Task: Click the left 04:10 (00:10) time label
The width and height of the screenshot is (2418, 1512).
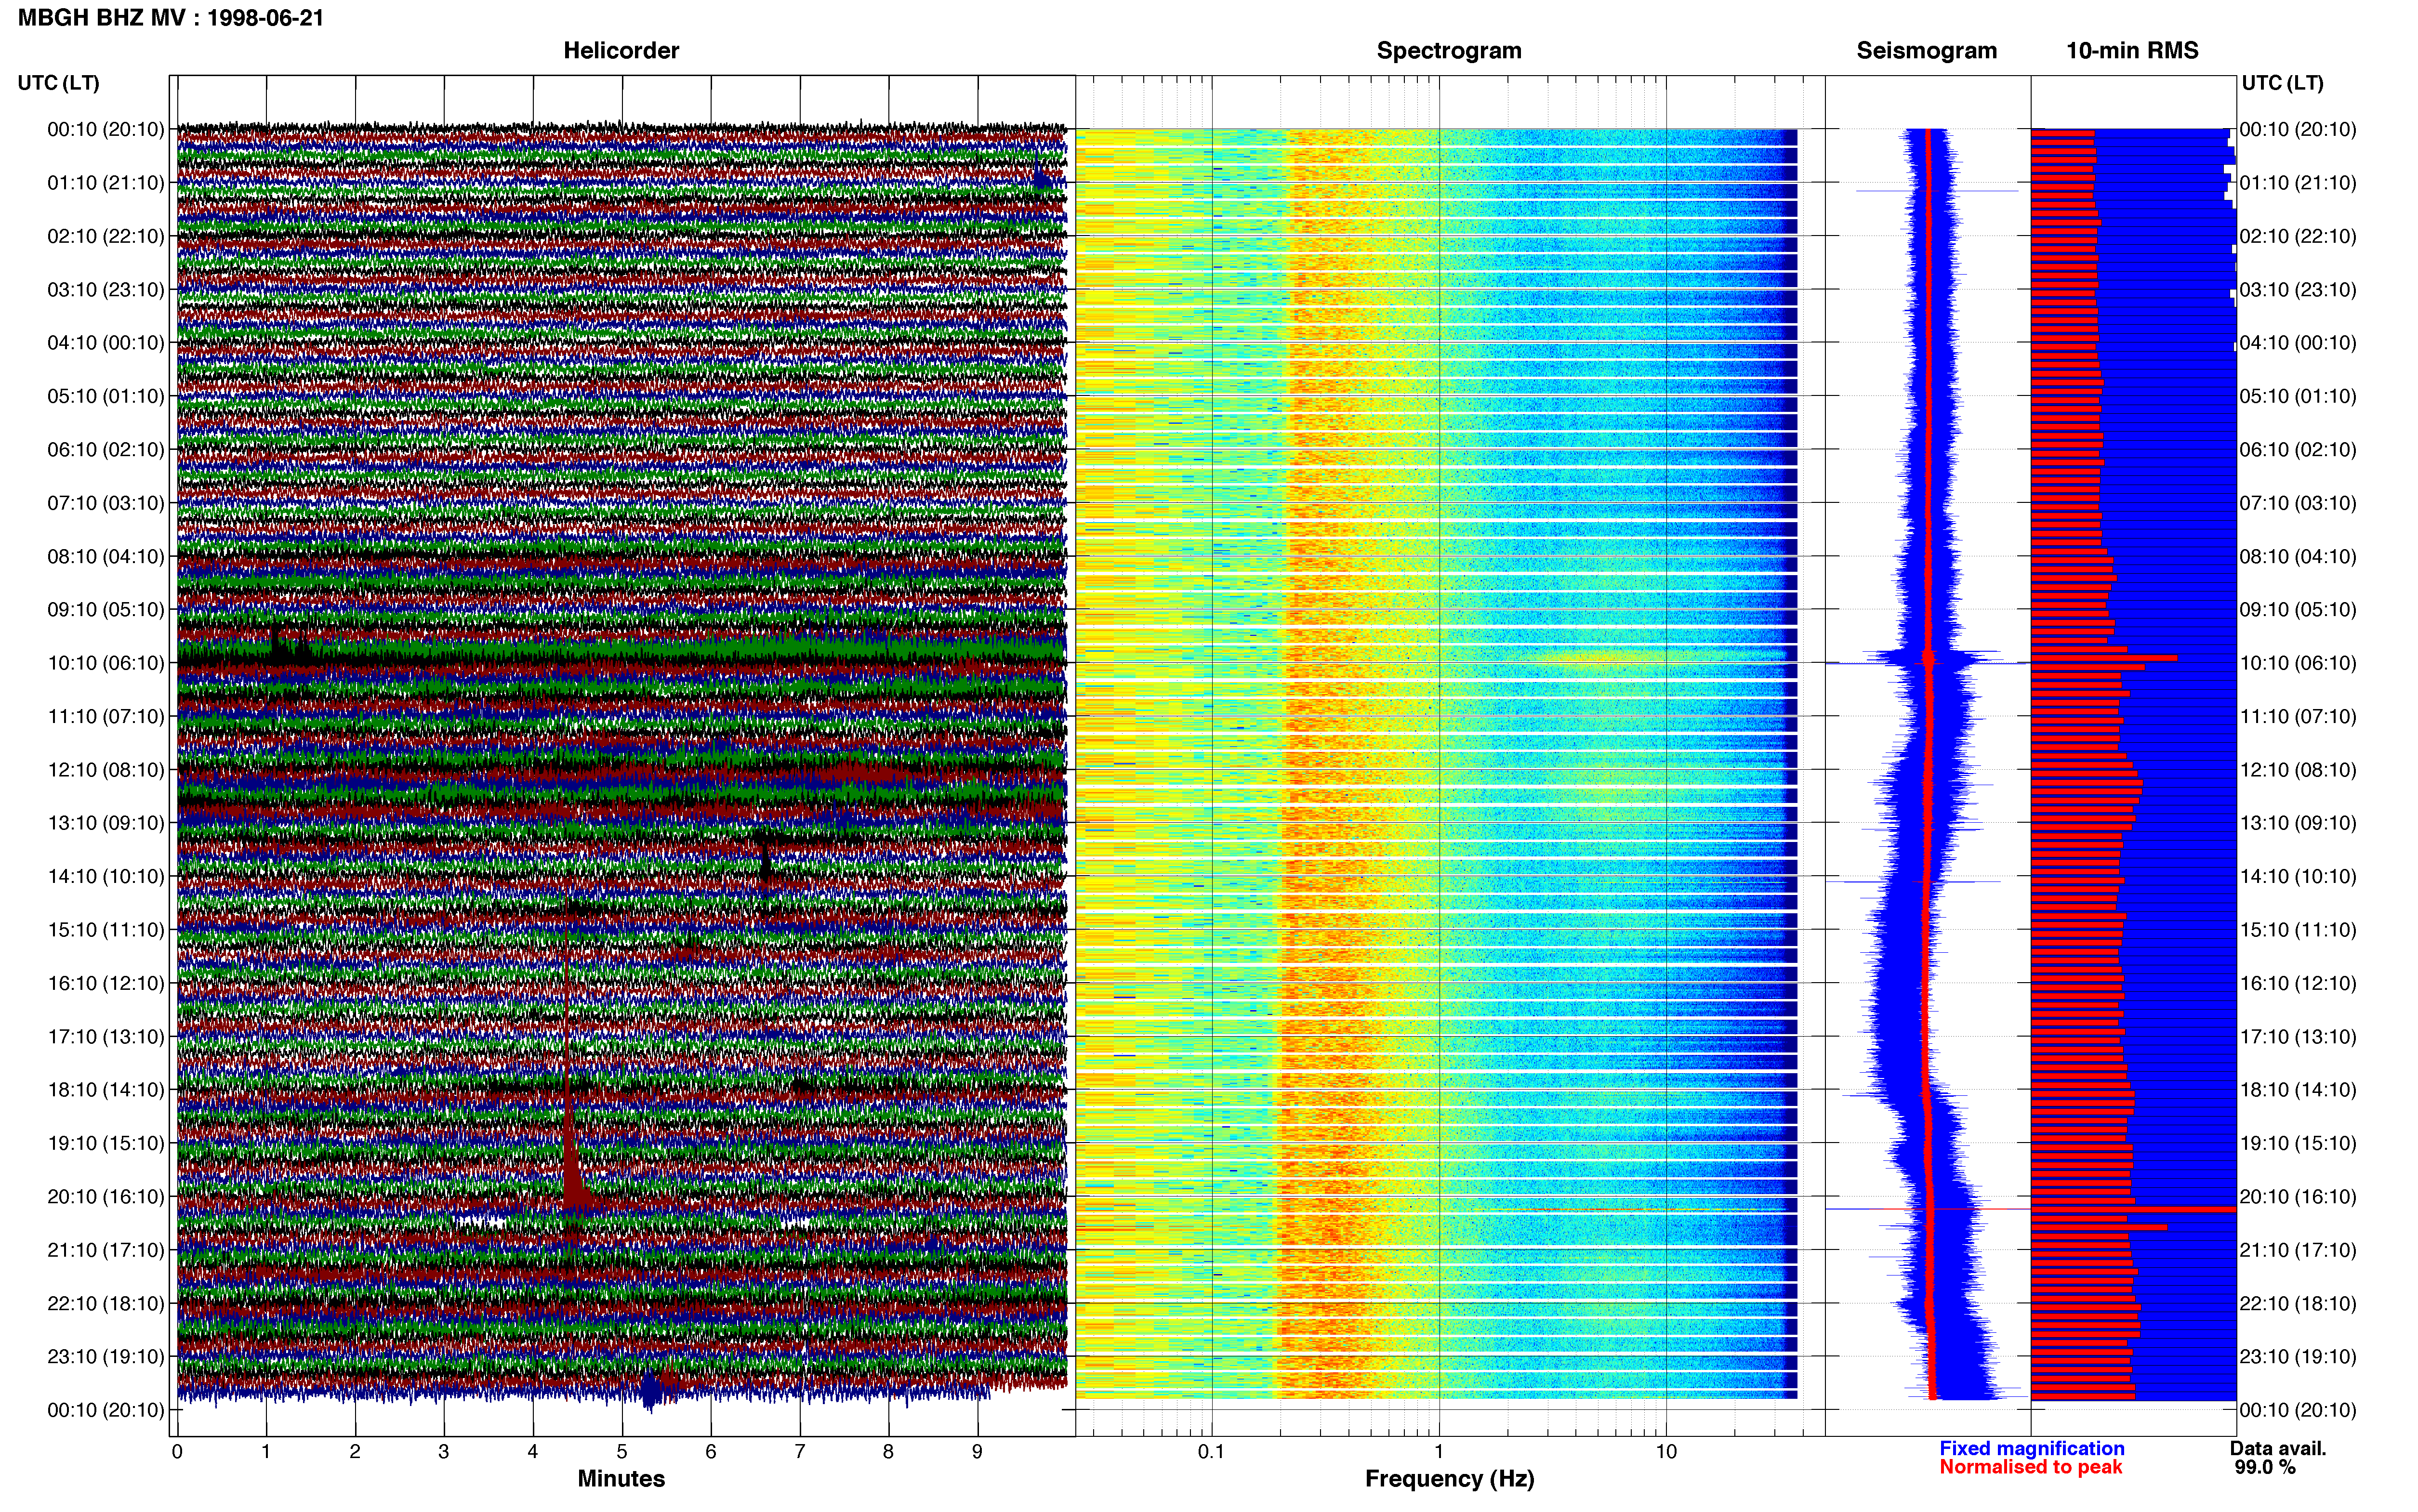Action: click(x=106, y=343)
